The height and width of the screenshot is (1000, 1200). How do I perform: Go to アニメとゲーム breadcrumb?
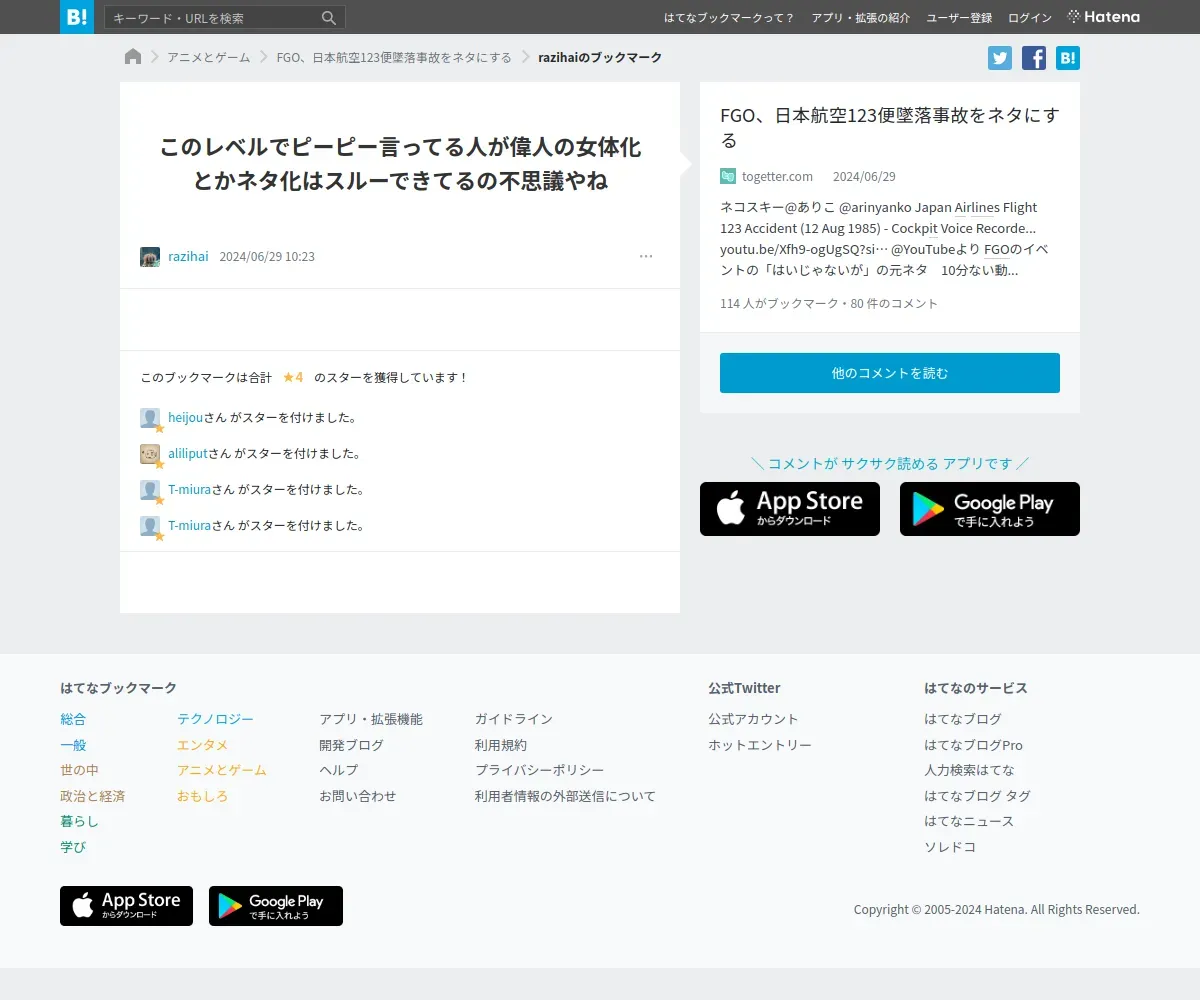pyautogui.click(x=209, y=57)
